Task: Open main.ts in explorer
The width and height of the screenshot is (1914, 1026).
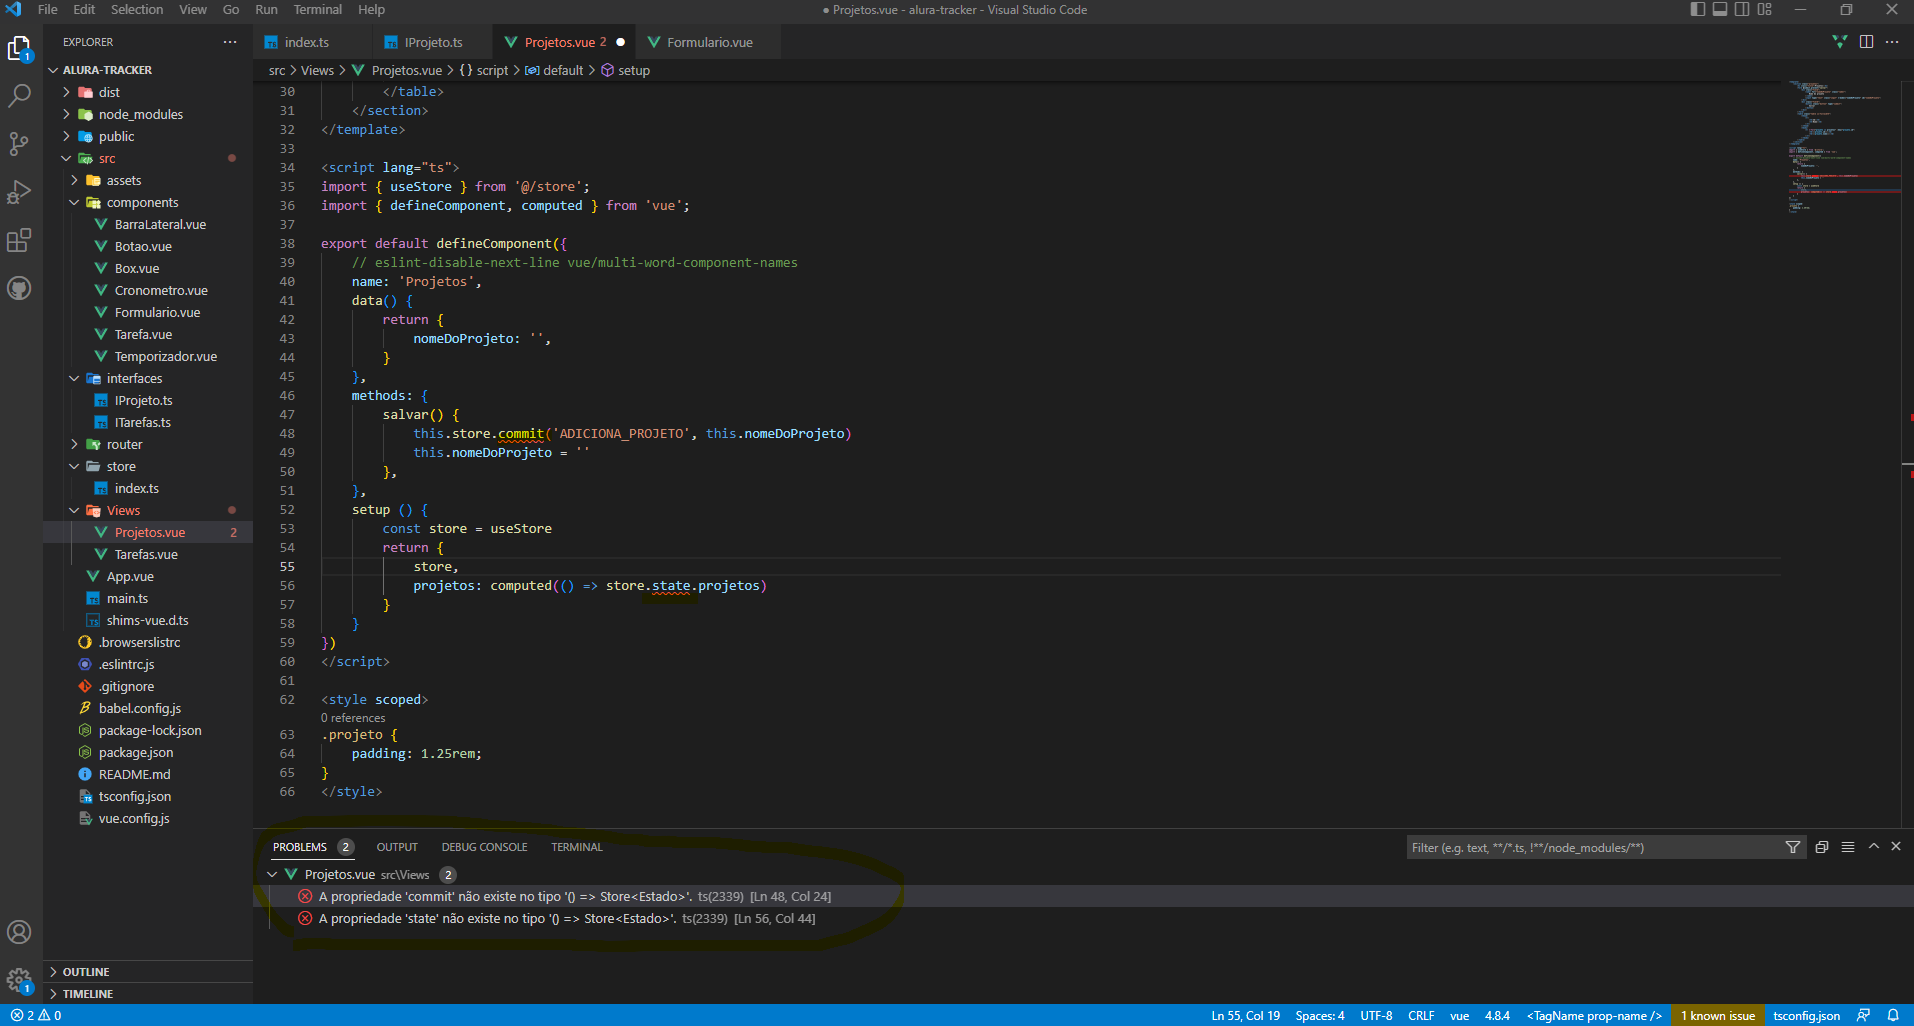Action: pyautogui.click(x=127, y=598)
